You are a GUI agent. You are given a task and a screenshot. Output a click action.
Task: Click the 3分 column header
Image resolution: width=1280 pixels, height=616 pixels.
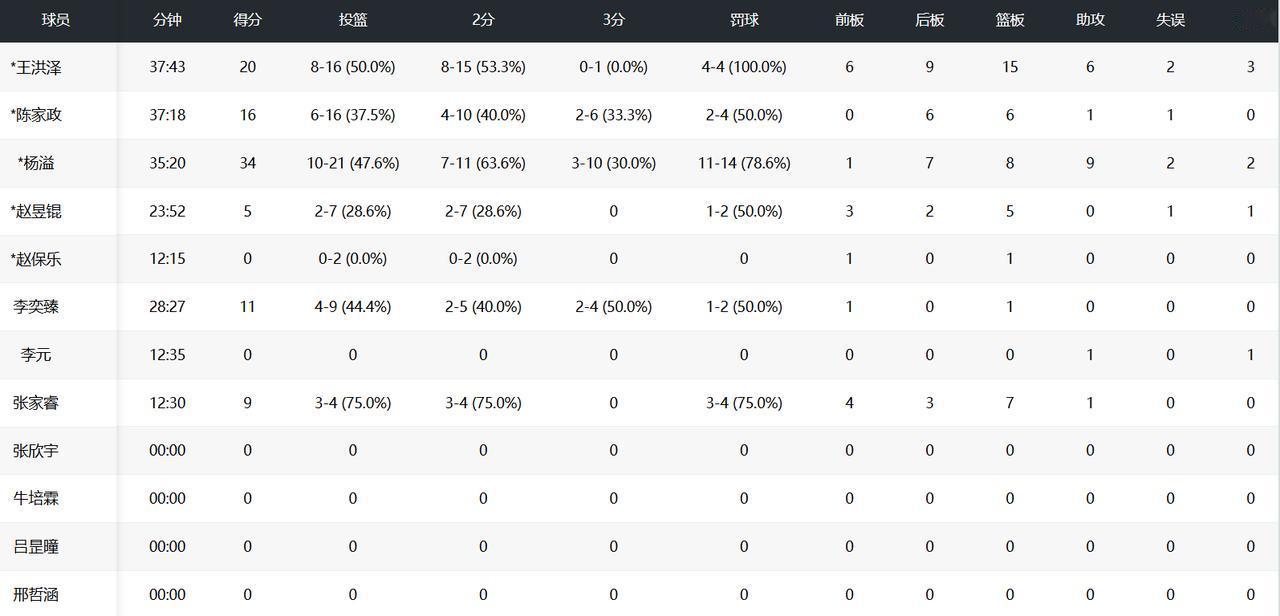(613, 20)
